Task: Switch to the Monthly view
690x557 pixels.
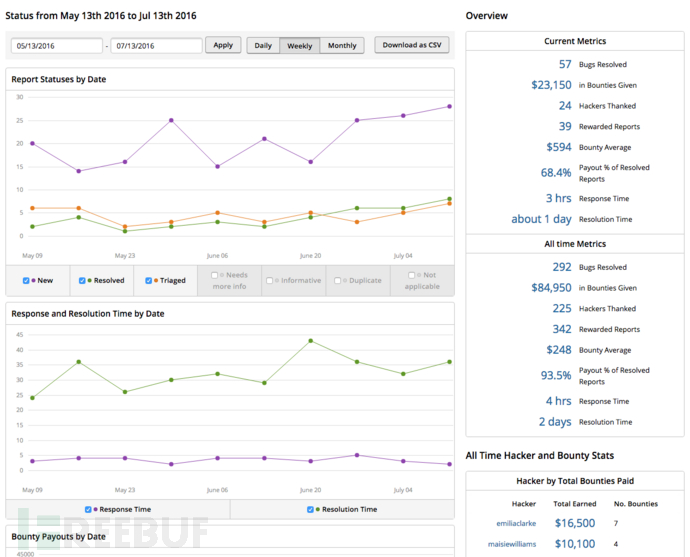Action: [342, 46]
